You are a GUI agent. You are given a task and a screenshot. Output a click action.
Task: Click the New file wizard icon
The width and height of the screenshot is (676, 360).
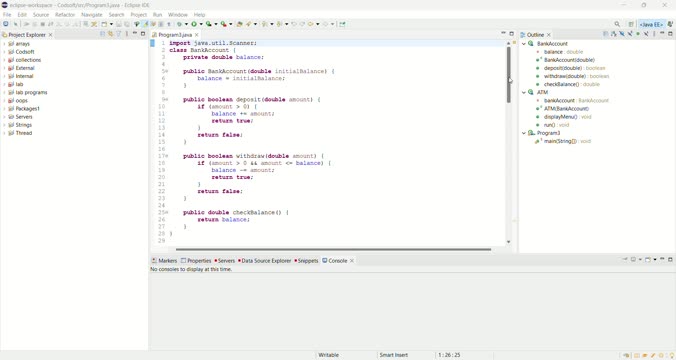(104, 24)
